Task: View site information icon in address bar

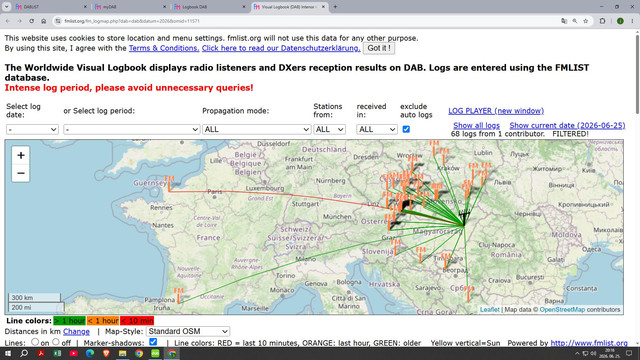Action: tap(58, 21)
